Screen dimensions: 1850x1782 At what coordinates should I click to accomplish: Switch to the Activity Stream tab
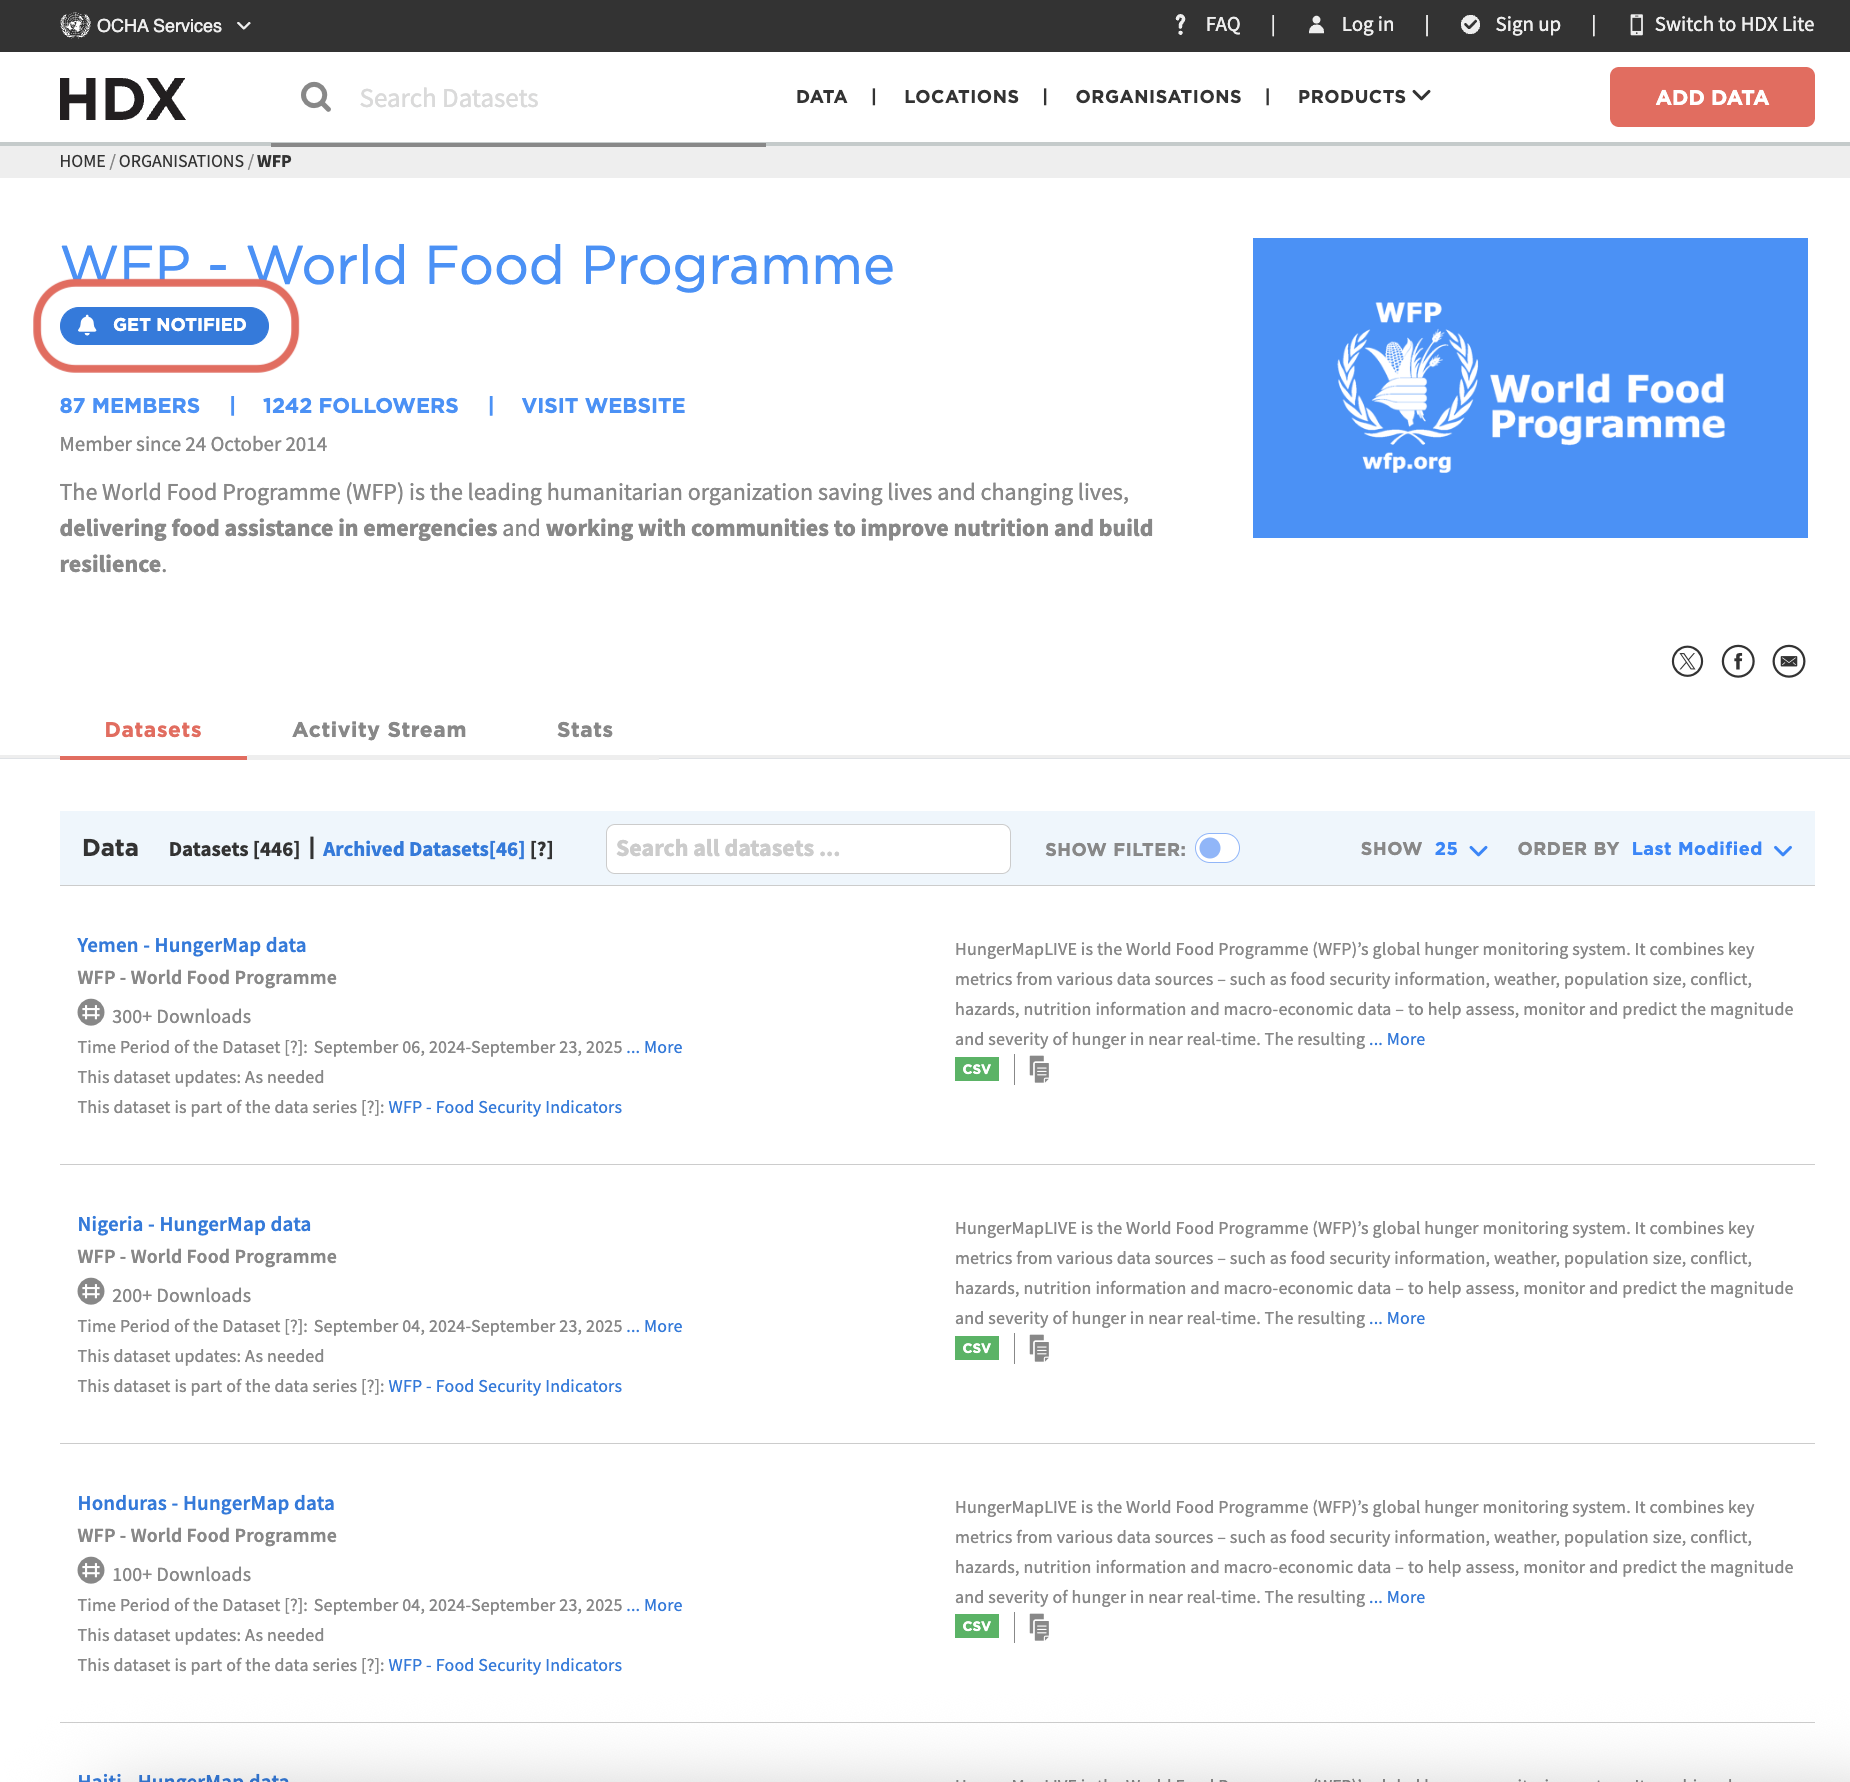379,730
